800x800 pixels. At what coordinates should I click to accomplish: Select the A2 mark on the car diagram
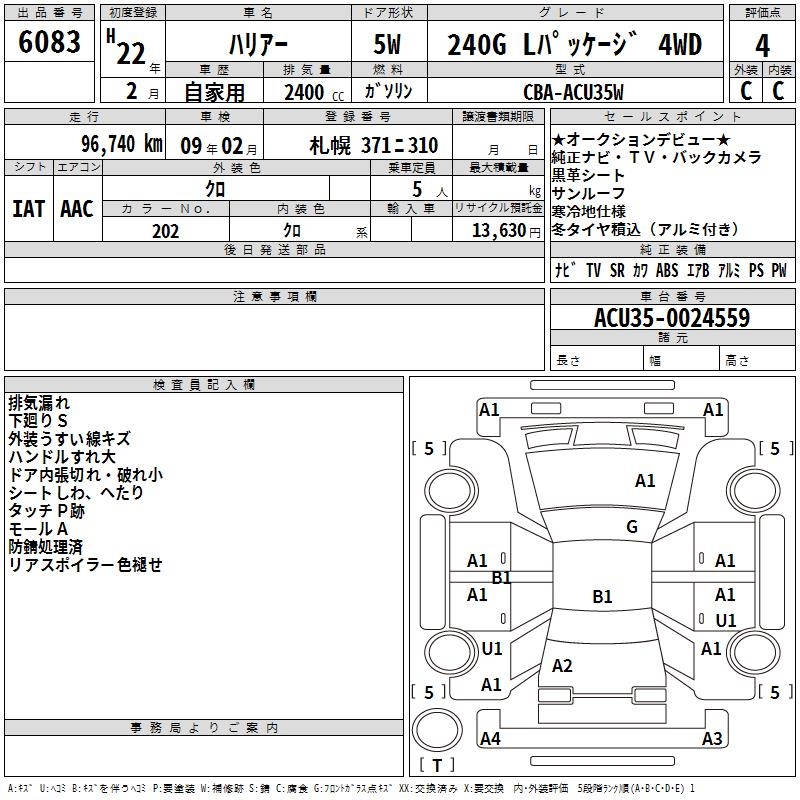(562, 666)
